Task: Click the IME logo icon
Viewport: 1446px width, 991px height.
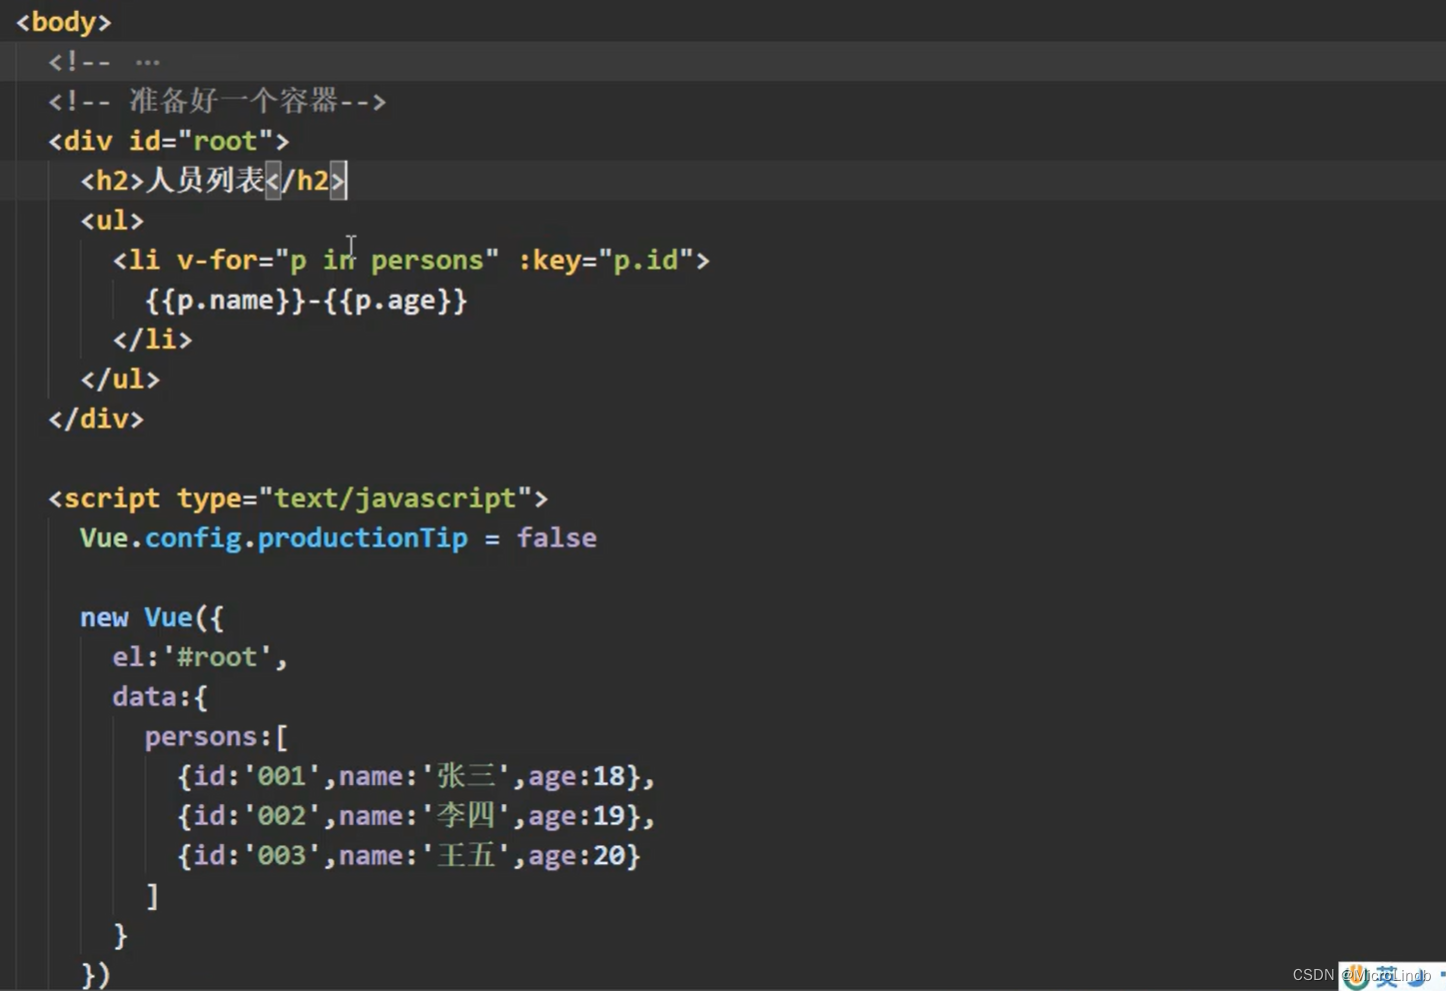Action: [1357, 976]
